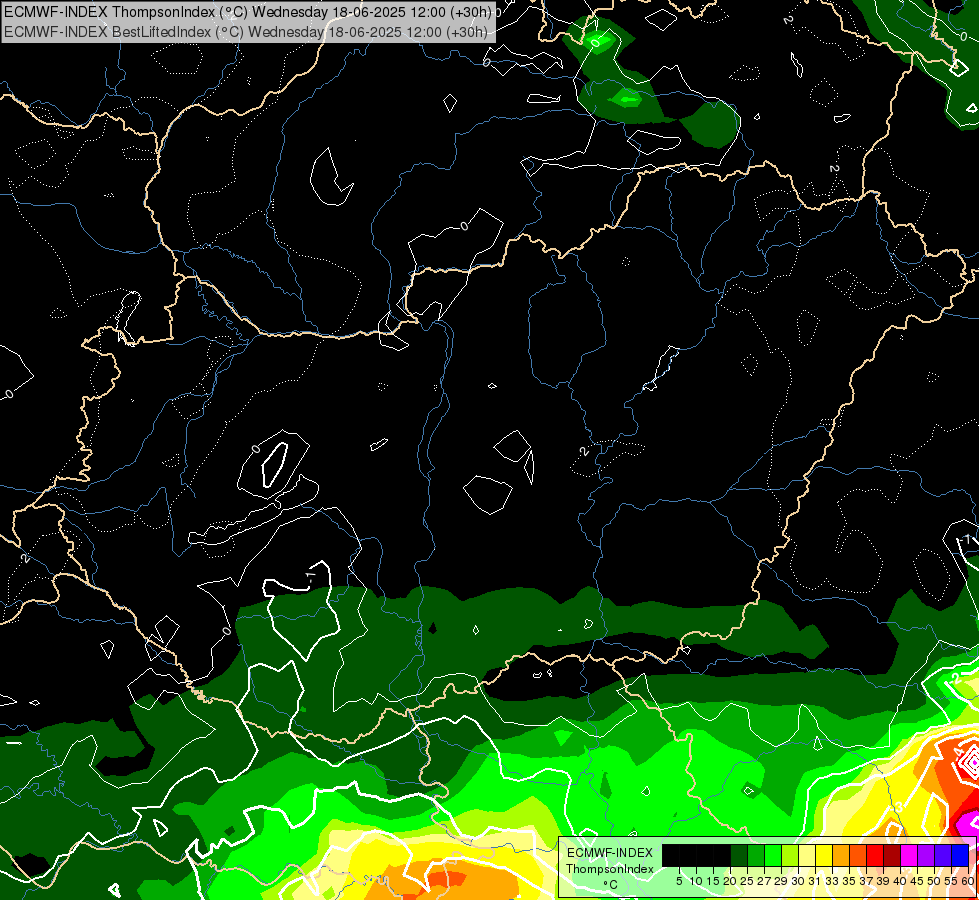Click legend tick value 20
This screenshot has width=979, height=900.
pyautogui.click(x=730, y=881)
